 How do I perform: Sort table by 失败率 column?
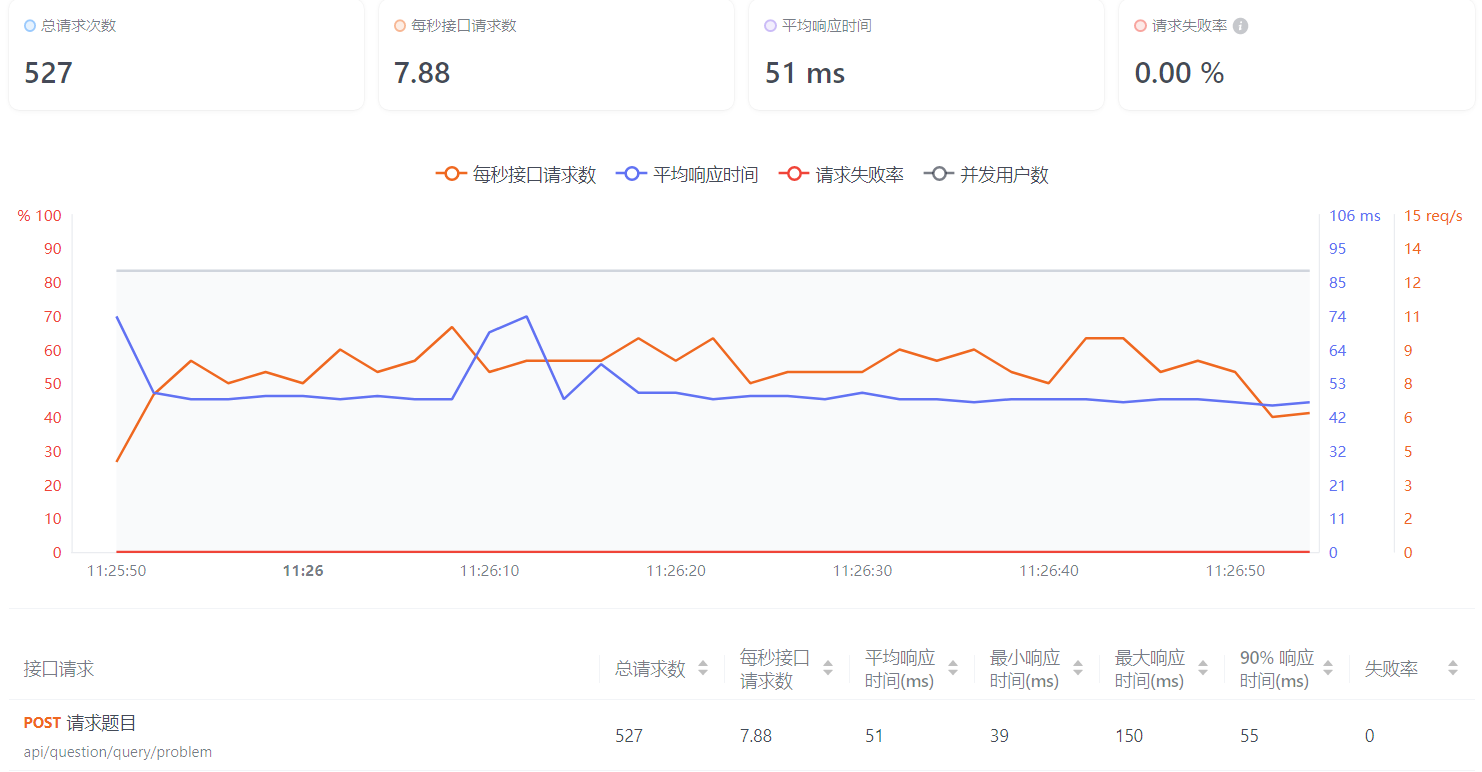pyautogui.click(x=1453, y=668)
